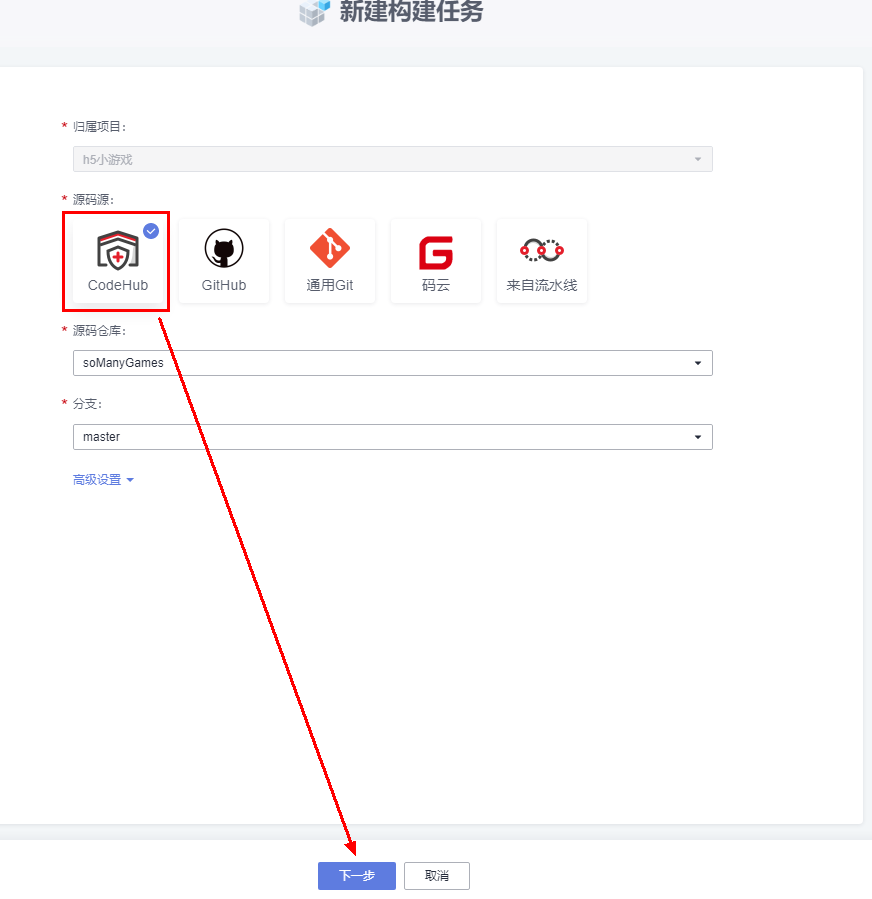The image size is (872, 899).
Task: Click the 新建构建任务 page title
Action: pos(412,11)
